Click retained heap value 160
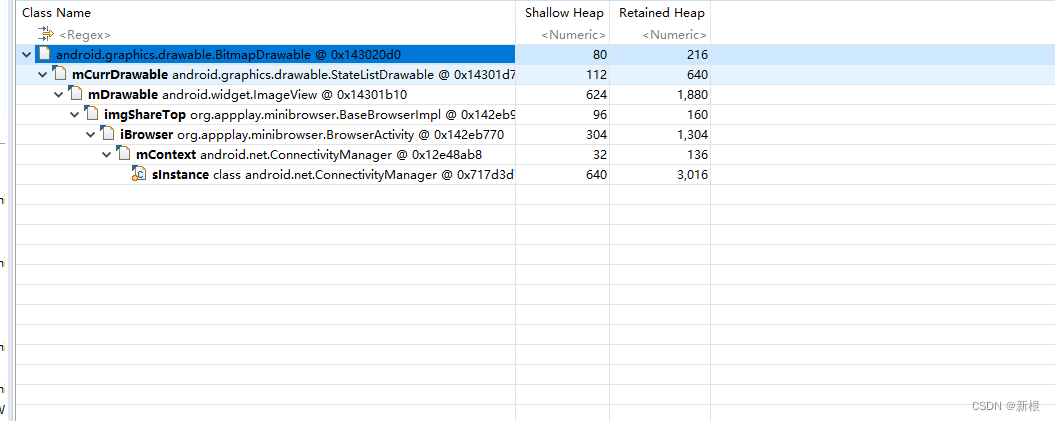 (x=698, y=115)
